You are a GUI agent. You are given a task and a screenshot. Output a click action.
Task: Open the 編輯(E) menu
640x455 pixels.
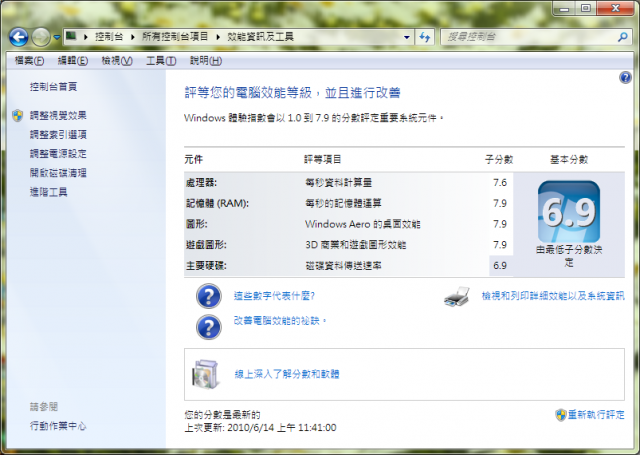(72, 61)
